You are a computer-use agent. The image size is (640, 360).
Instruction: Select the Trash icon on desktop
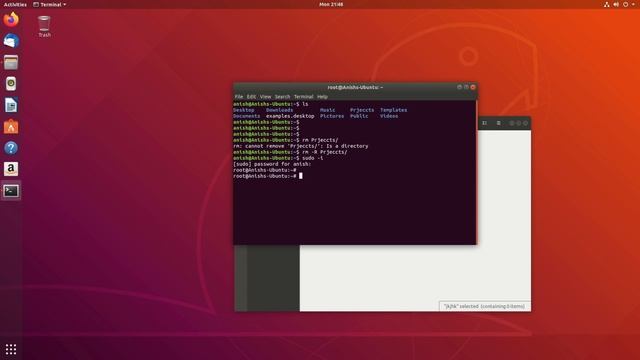coord(44,27)
